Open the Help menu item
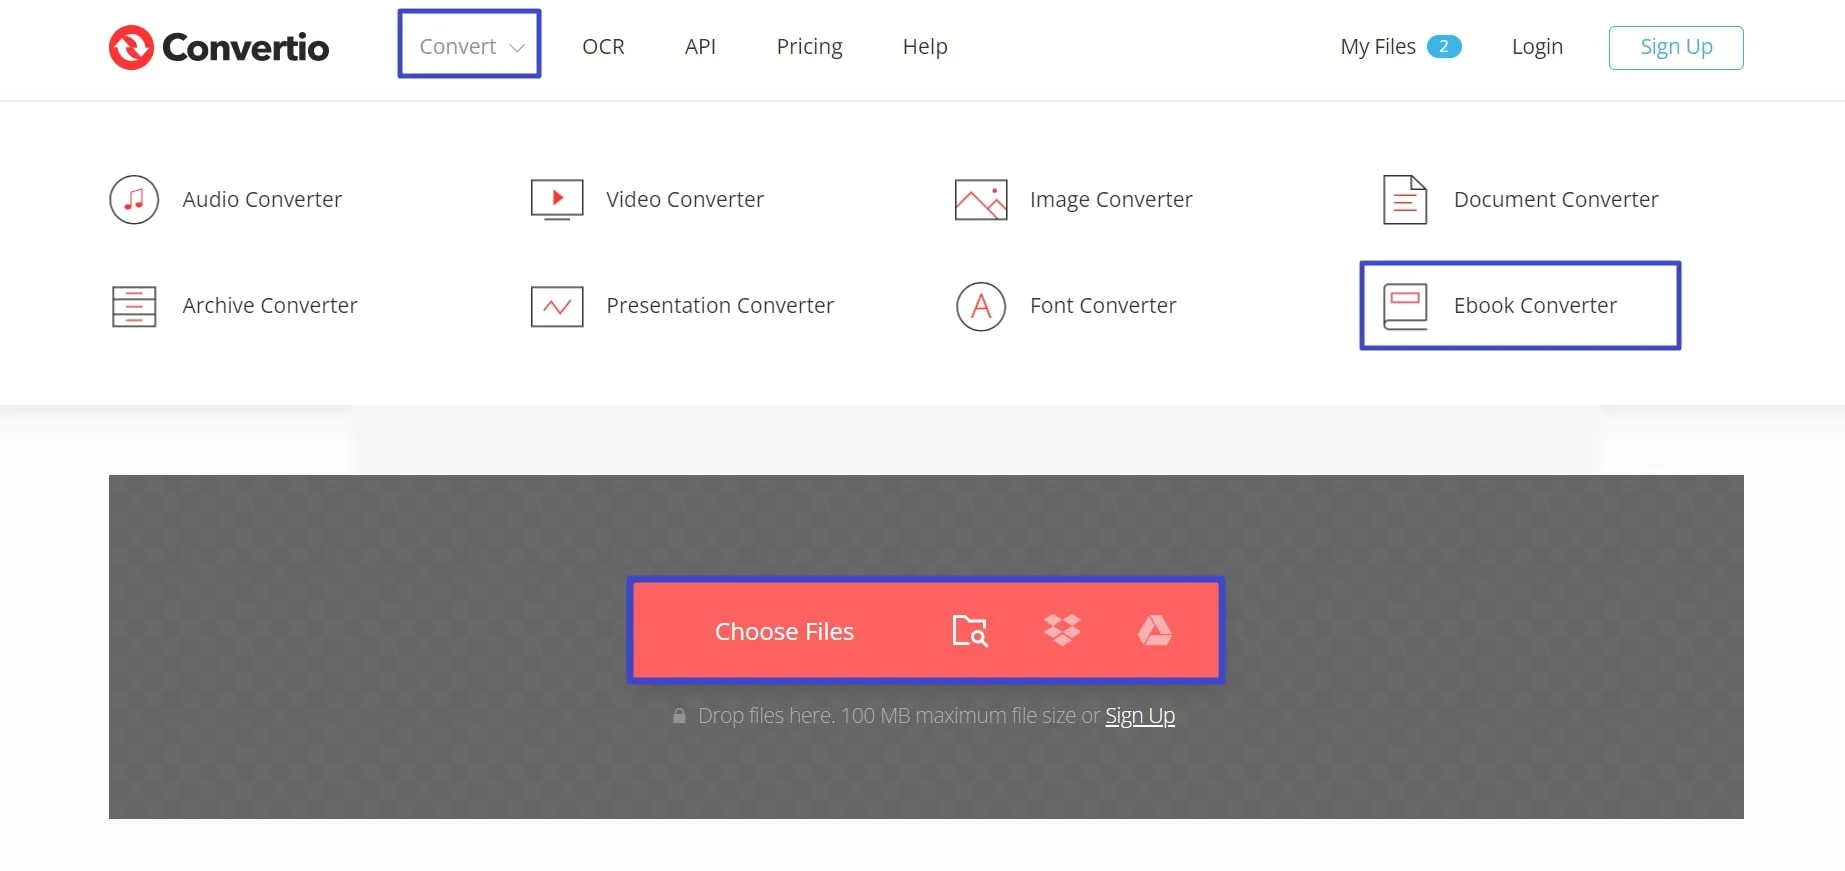Image resolution: width=1845 pixels, height=871 pixels. (x=924, y=46)
